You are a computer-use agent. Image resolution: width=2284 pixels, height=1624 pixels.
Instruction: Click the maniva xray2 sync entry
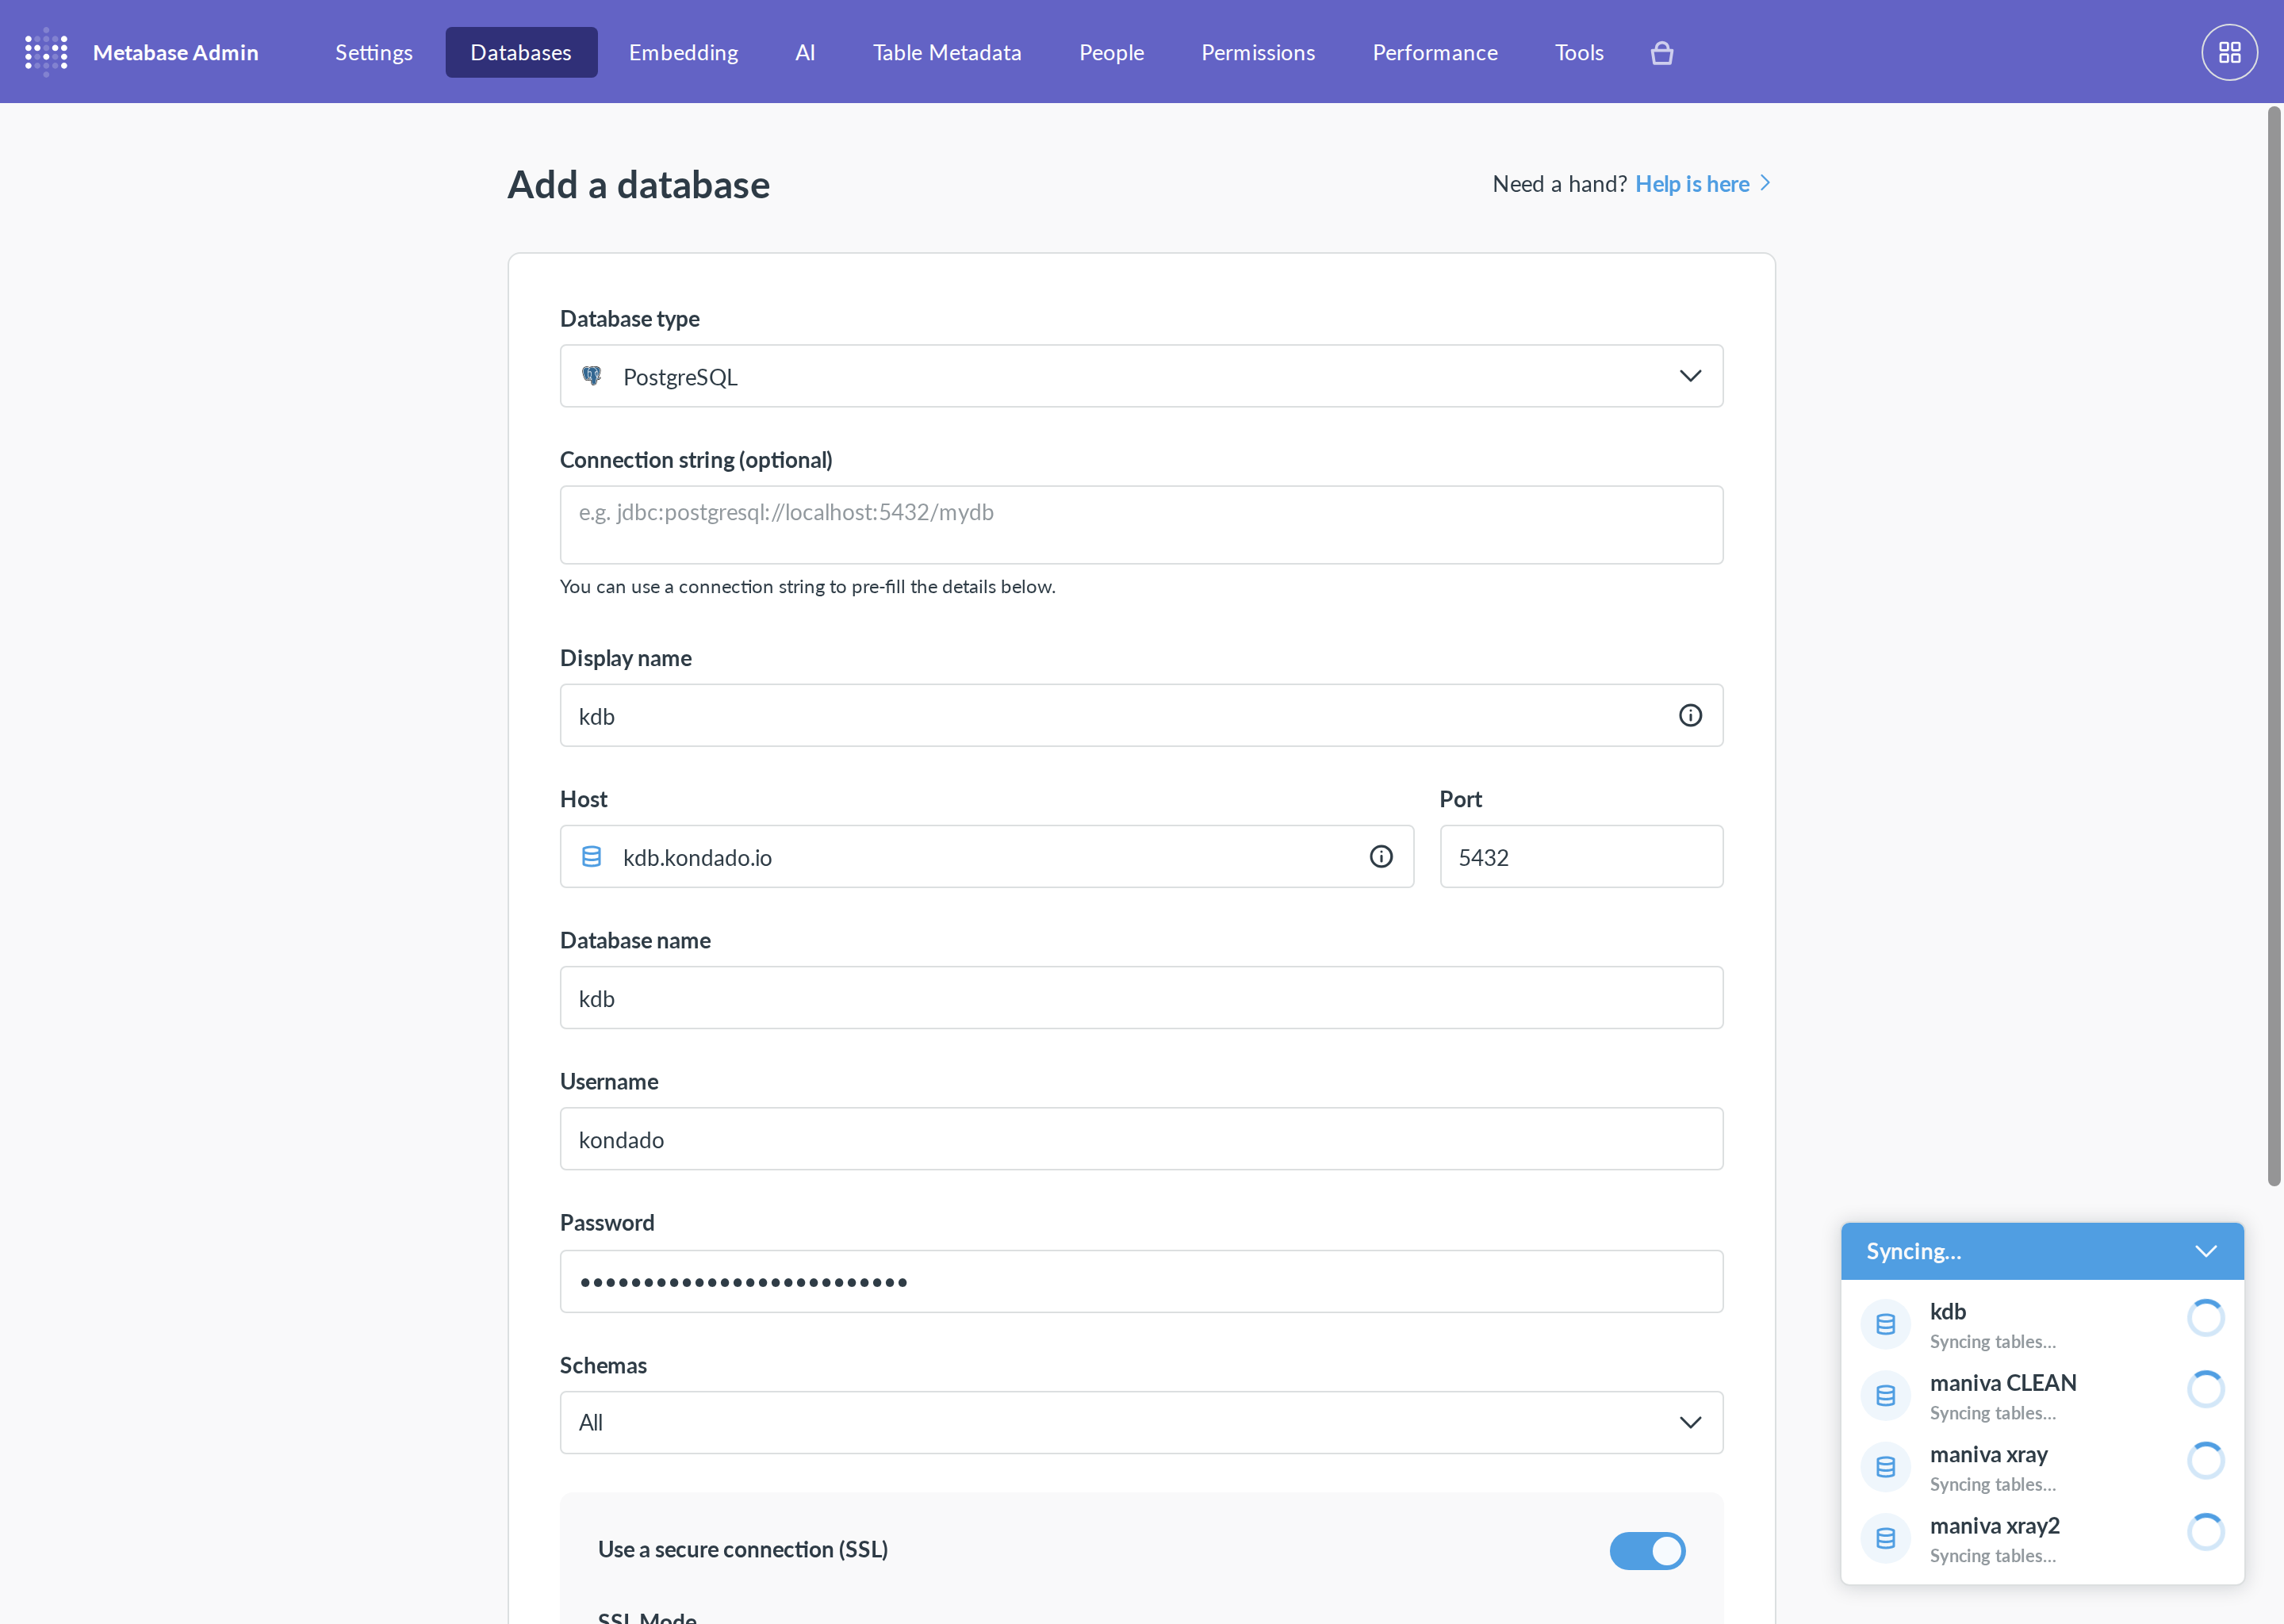(2042, 1539)
